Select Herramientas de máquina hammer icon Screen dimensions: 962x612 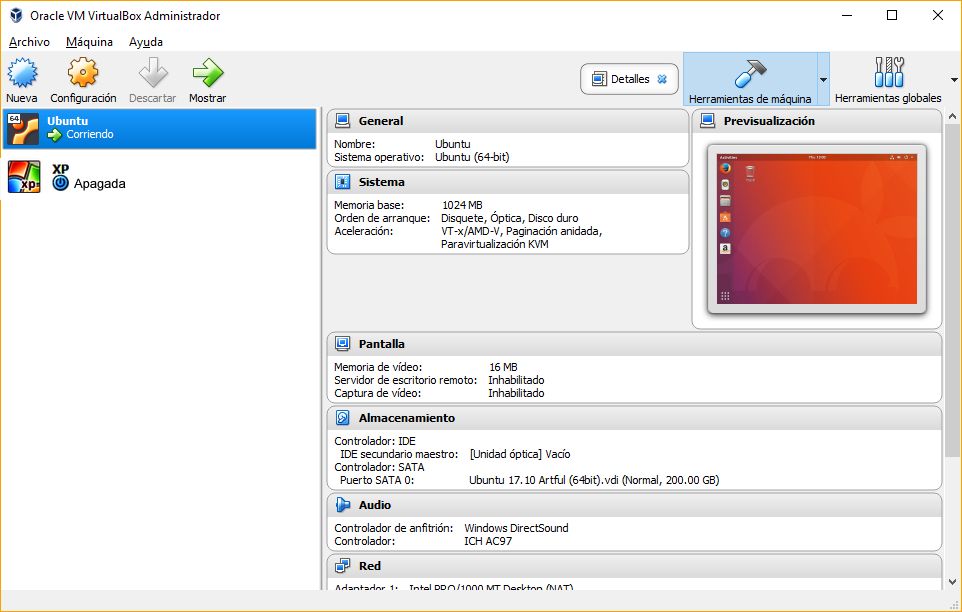(x=750, y=73)
